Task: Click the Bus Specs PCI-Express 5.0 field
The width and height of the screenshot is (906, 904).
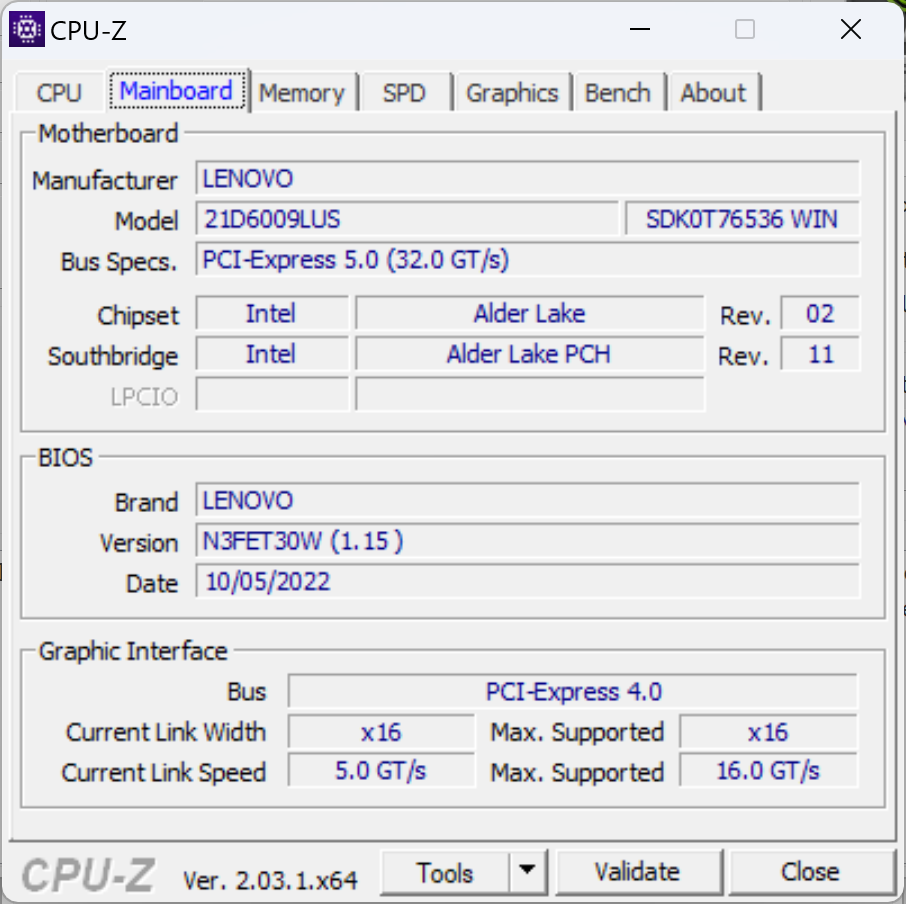Action: pos(527,260)
